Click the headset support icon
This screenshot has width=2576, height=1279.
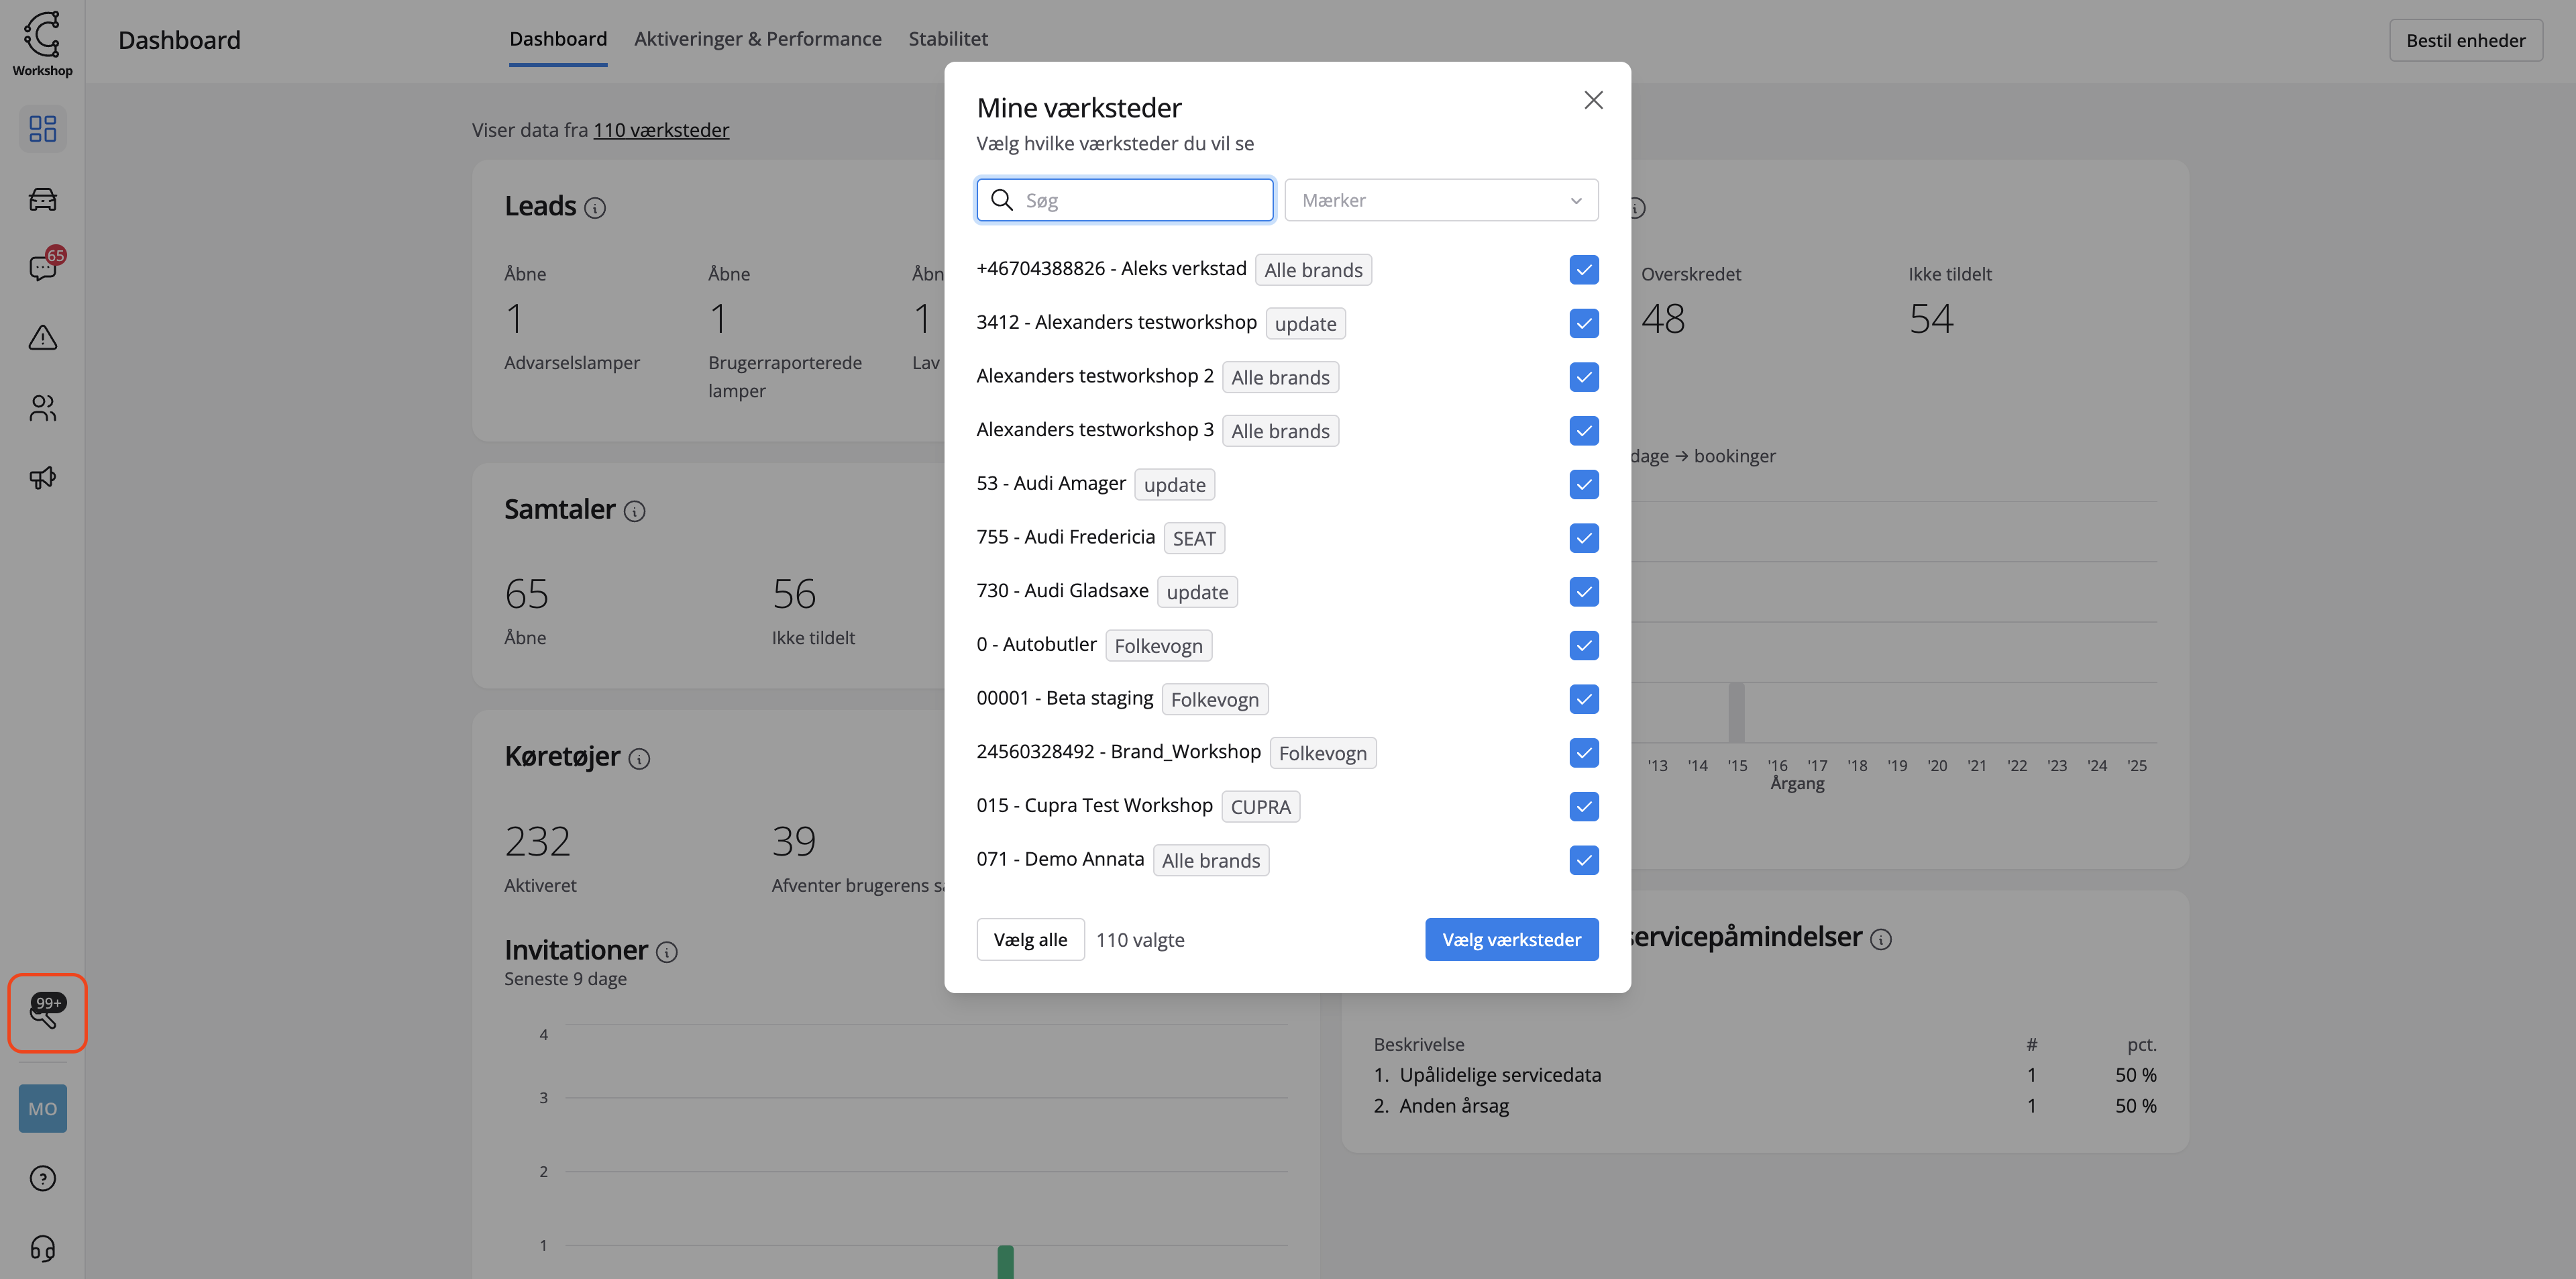click(x=42, y=1248)
